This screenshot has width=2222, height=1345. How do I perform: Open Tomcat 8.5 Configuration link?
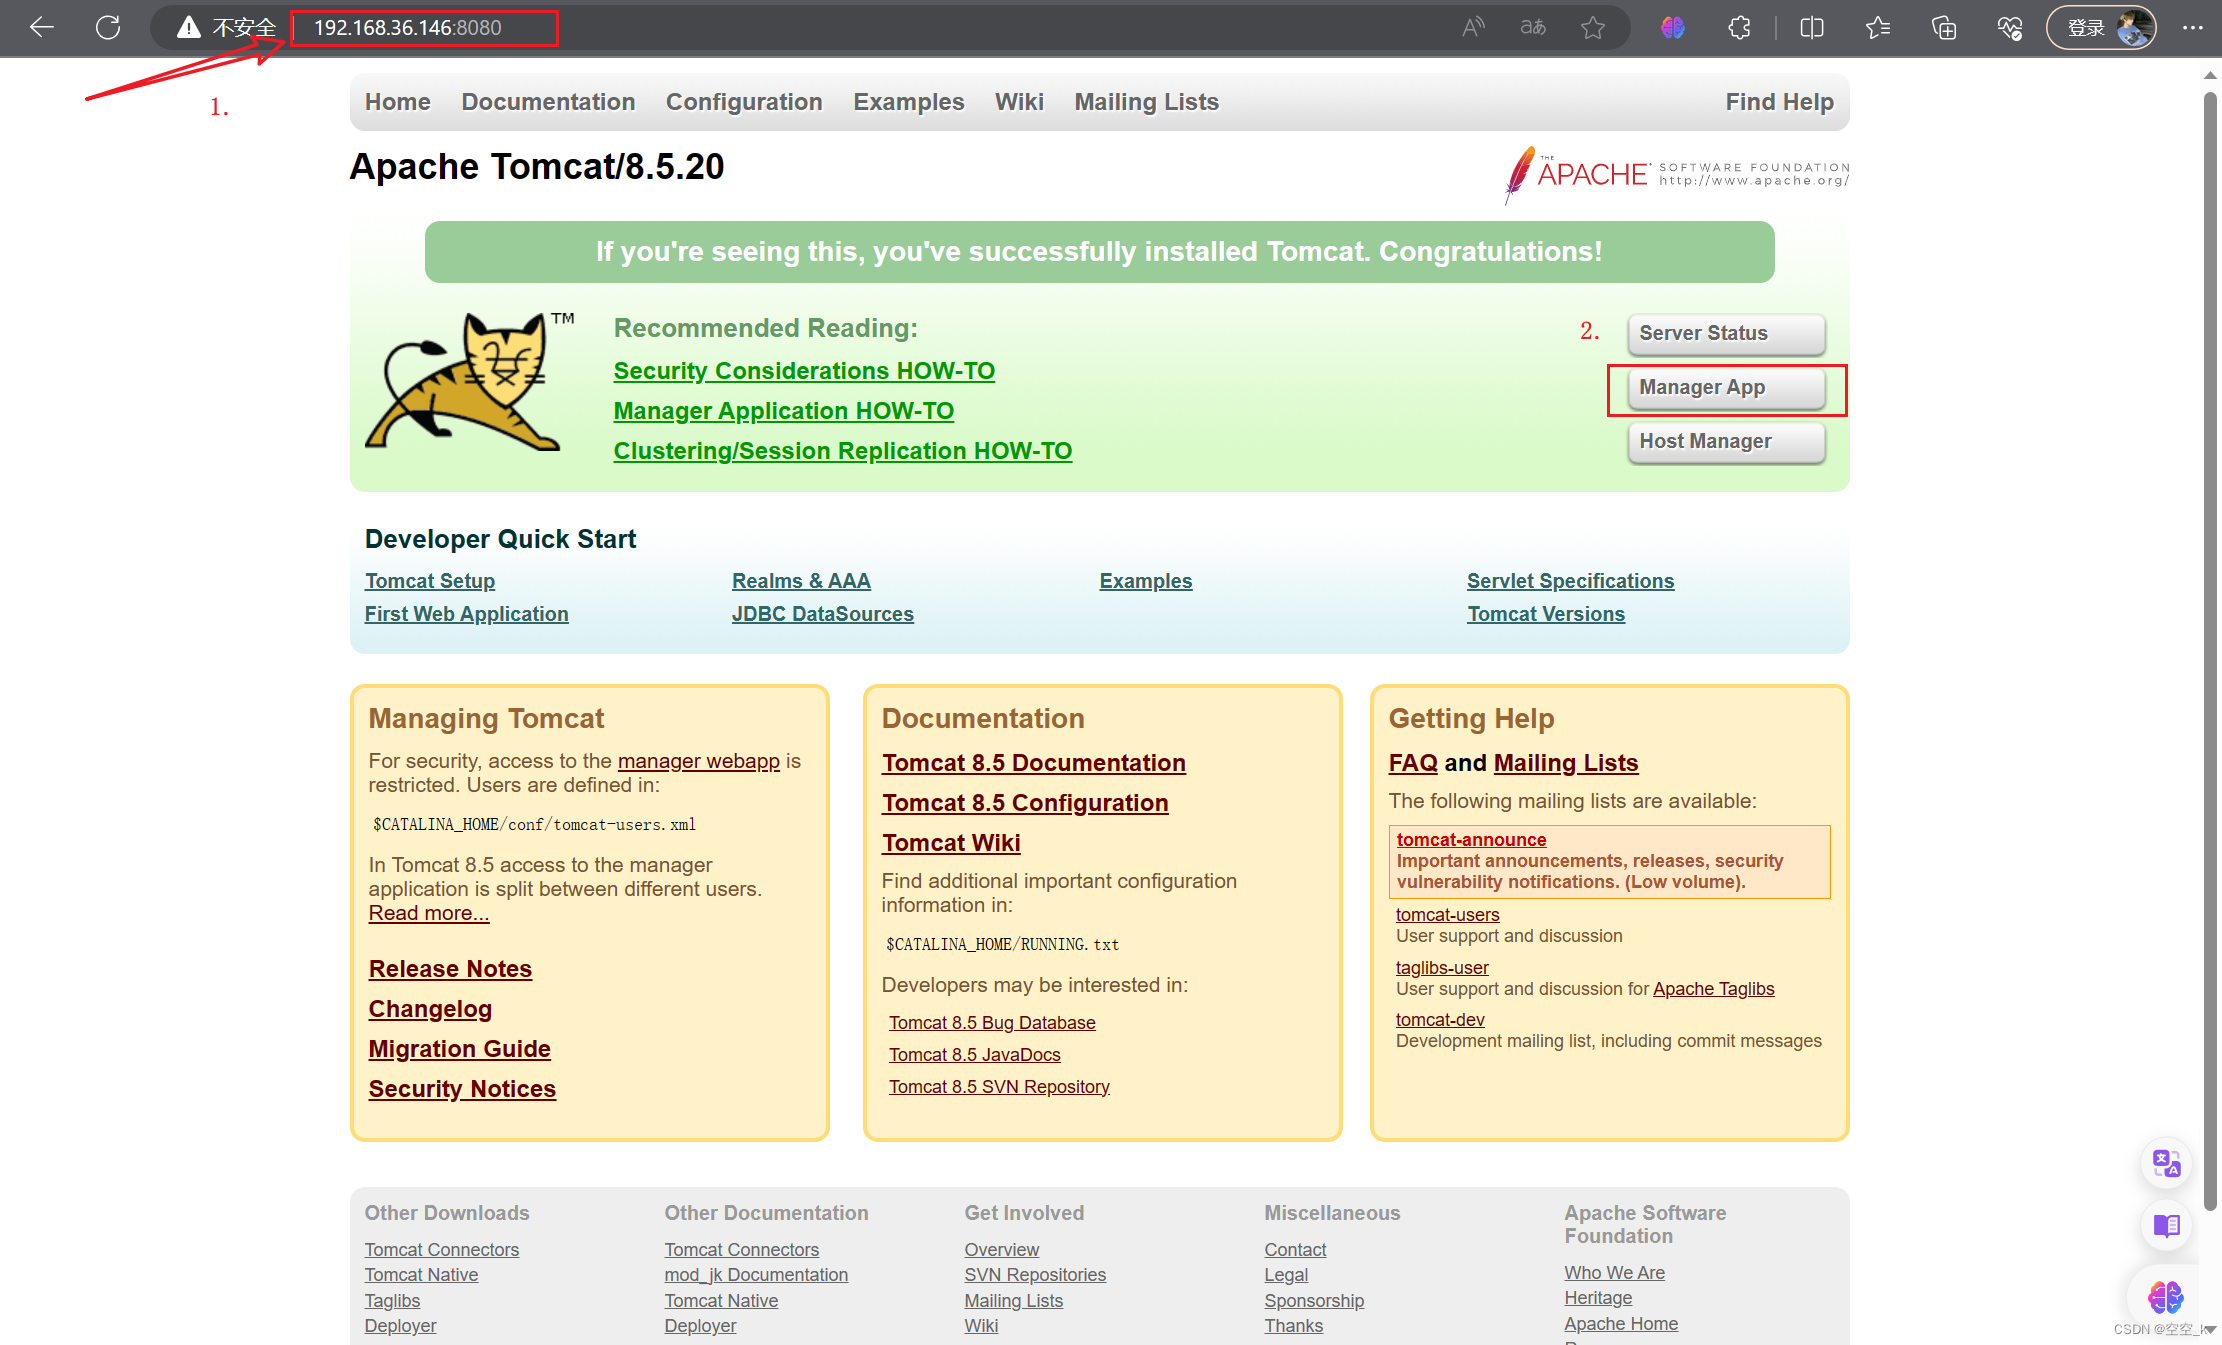[x=1025, y=803]
